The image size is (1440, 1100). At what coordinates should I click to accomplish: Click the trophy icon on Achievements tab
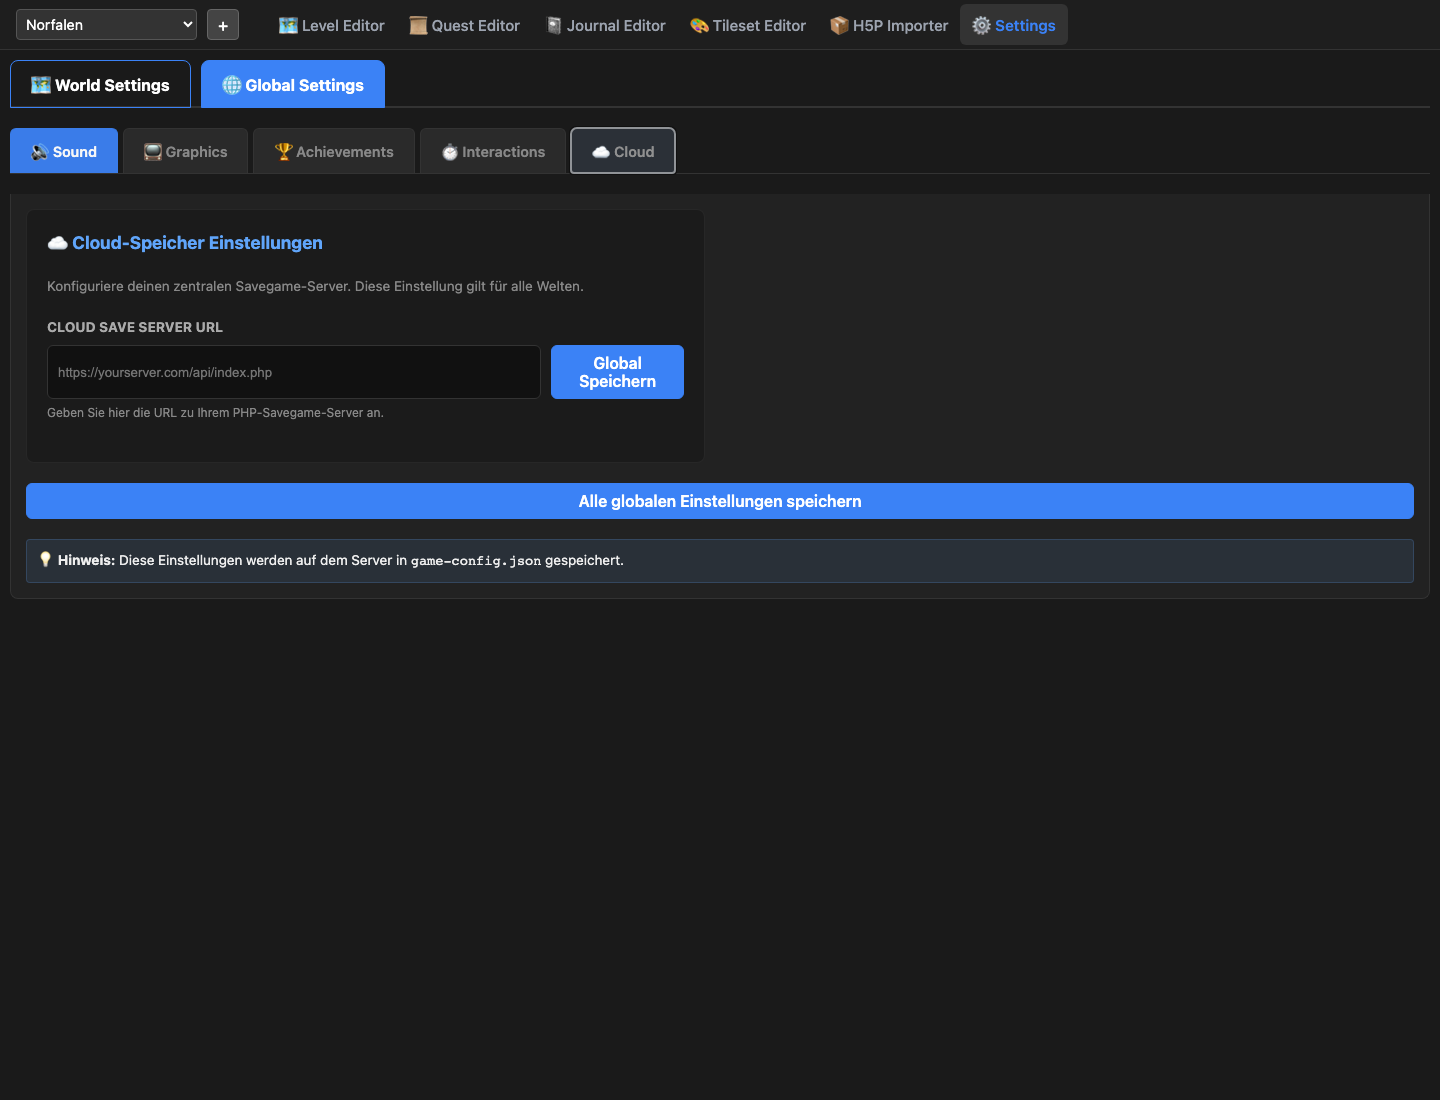coord(283,152)
